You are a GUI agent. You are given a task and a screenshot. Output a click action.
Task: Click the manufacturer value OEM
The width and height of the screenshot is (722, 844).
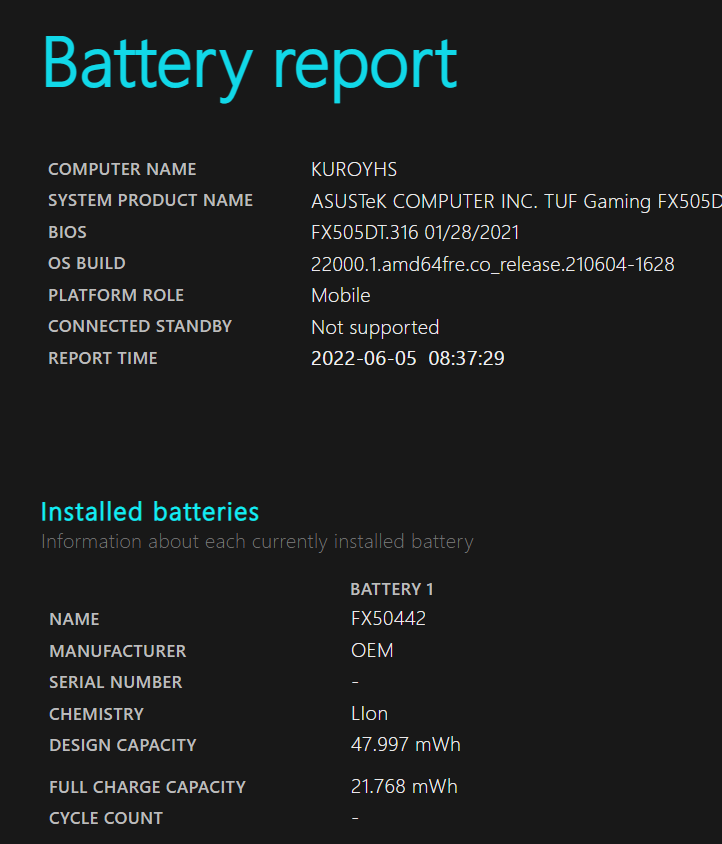(x=372, y=651)
